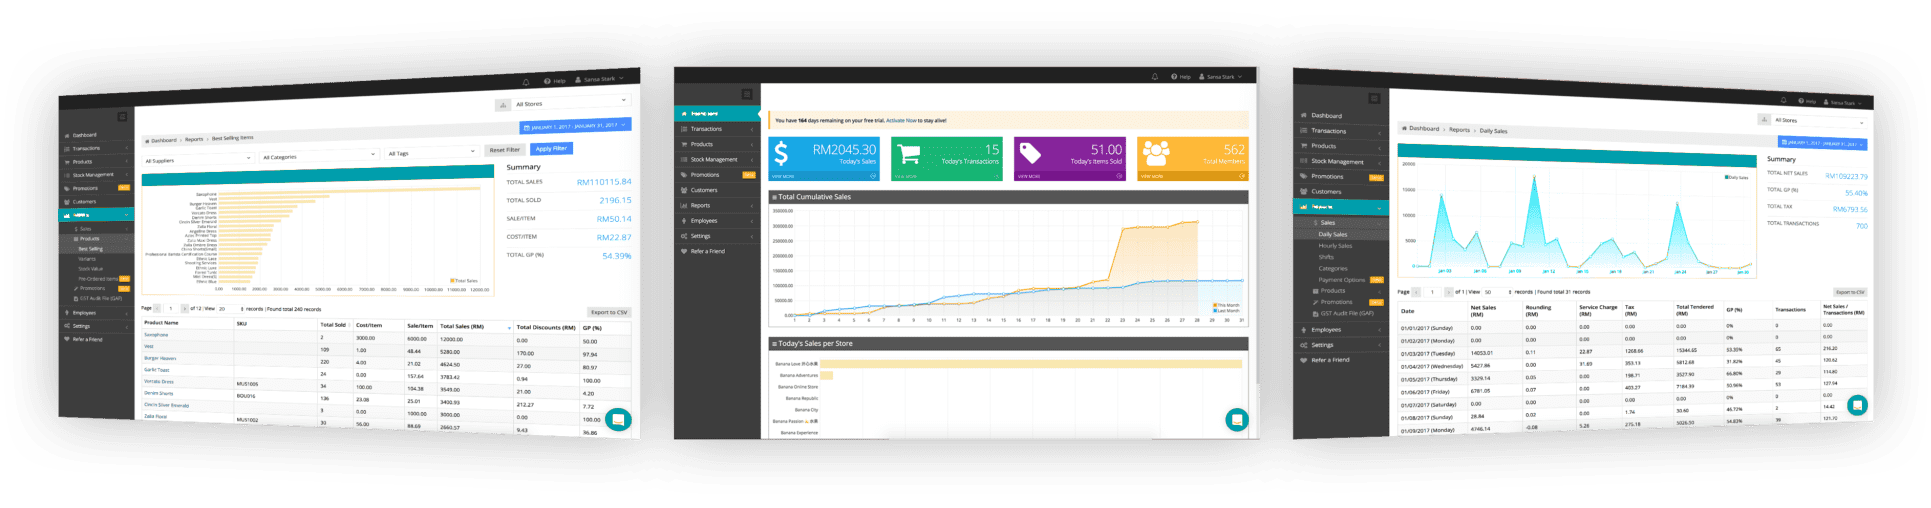Click the Total Members people icon
This screenshot has height=508, width=1931.
[1156, 153]
